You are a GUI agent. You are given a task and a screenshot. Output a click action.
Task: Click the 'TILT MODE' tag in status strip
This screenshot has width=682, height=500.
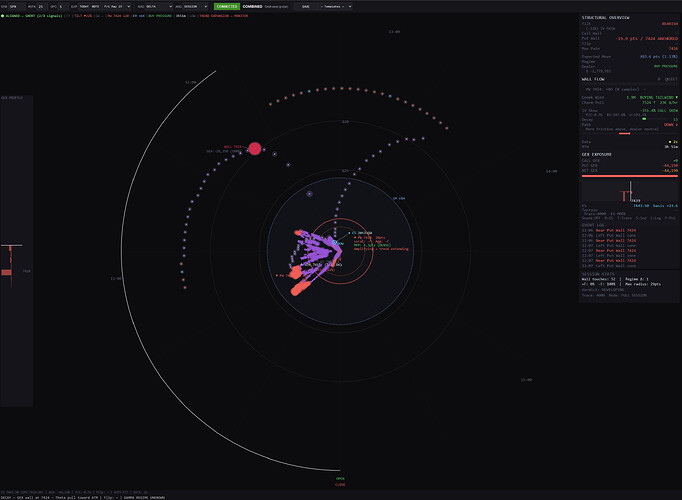(x=83, y=16)
